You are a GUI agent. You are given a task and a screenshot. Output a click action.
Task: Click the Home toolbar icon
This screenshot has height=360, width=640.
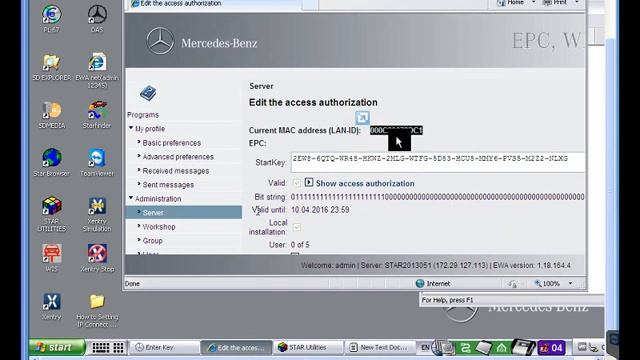[501, 3]
